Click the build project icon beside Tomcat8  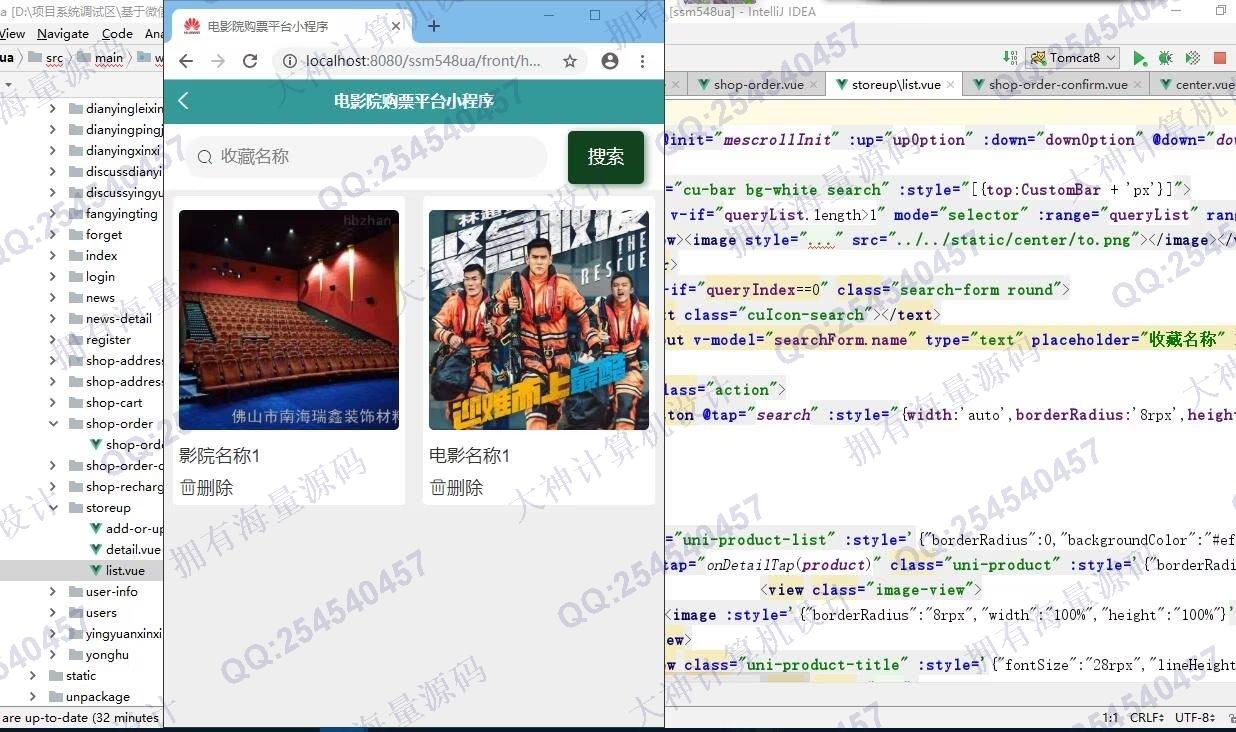1012,58
